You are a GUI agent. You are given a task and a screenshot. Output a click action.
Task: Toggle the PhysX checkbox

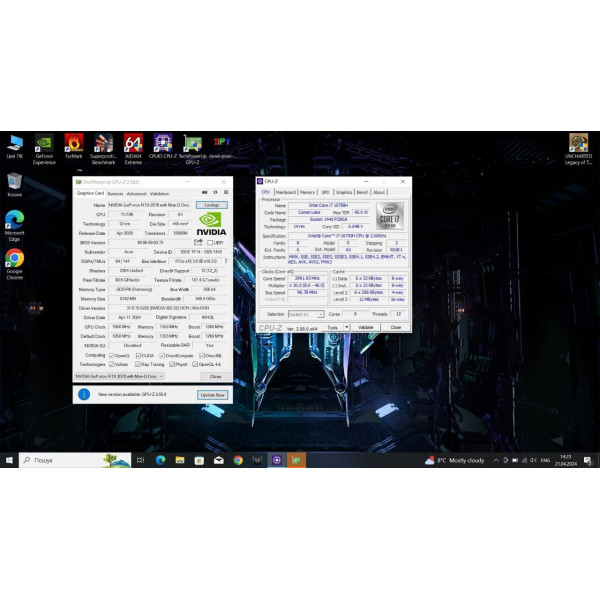click(x=172, y=364)
